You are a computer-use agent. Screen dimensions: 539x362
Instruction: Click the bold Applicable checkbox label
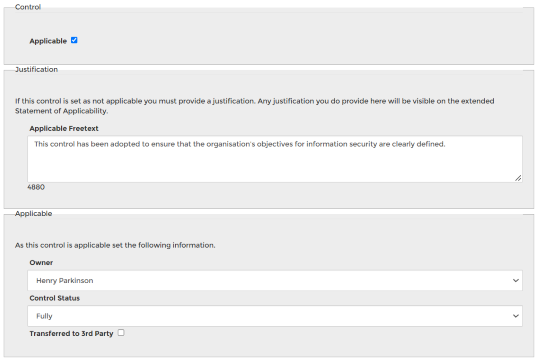(48, 41)
